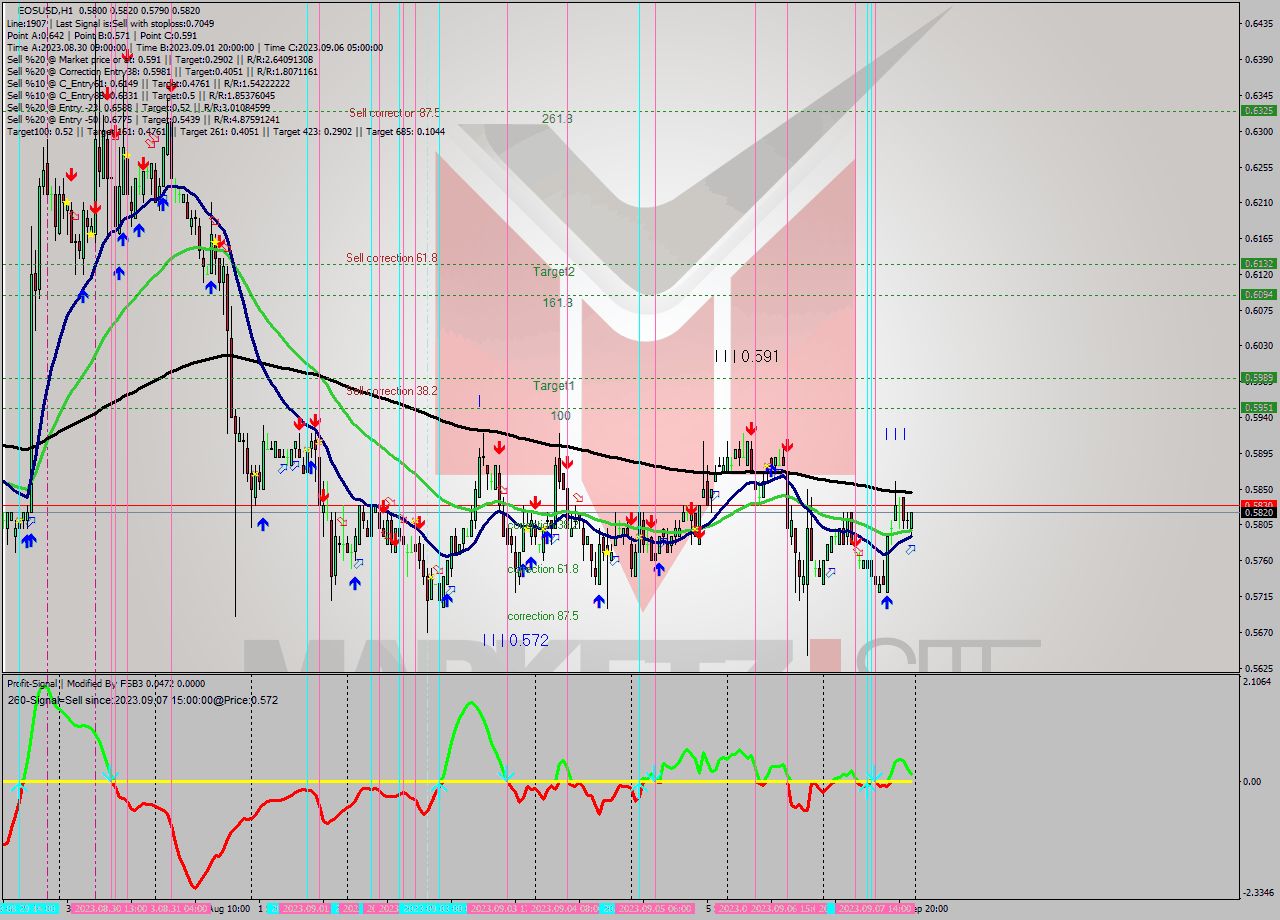Click the current price 0.5820 tag
Image resolution: width=1280 pixels, height=920 pixels.
coord(1257,513)
